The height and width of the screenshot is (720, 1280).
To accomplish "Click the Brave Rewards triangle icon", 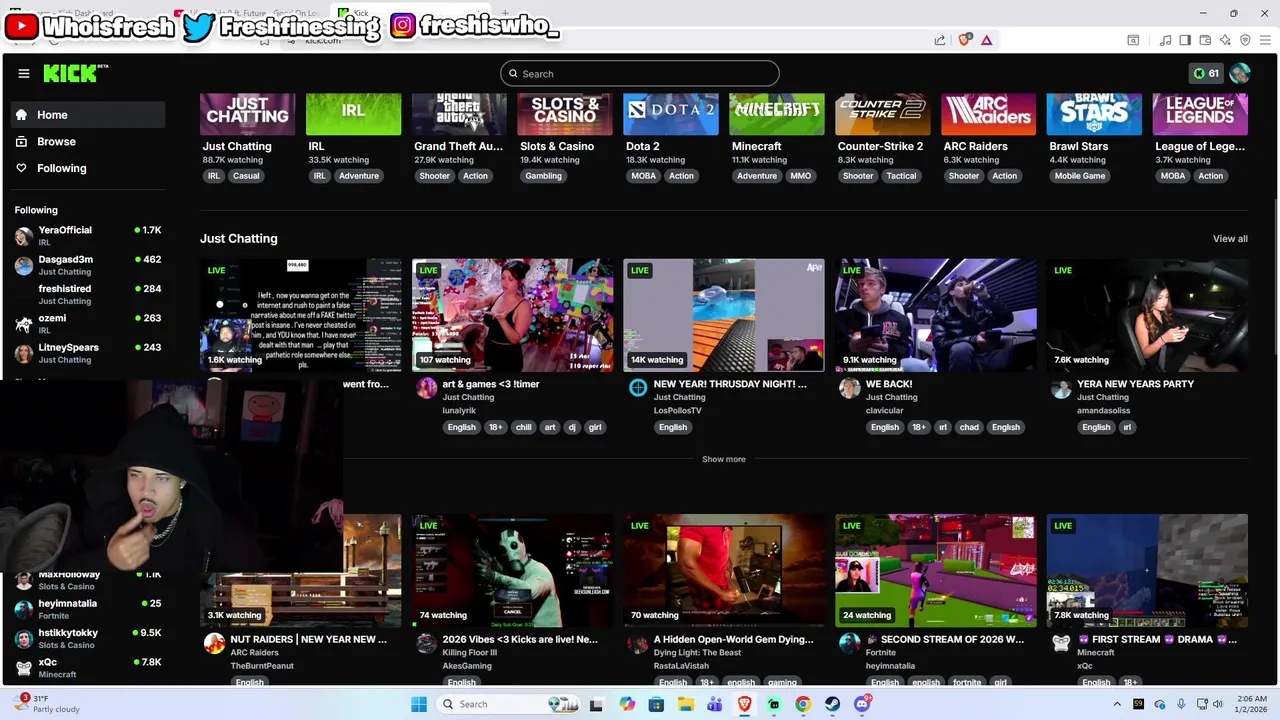I will coord(986,40).
